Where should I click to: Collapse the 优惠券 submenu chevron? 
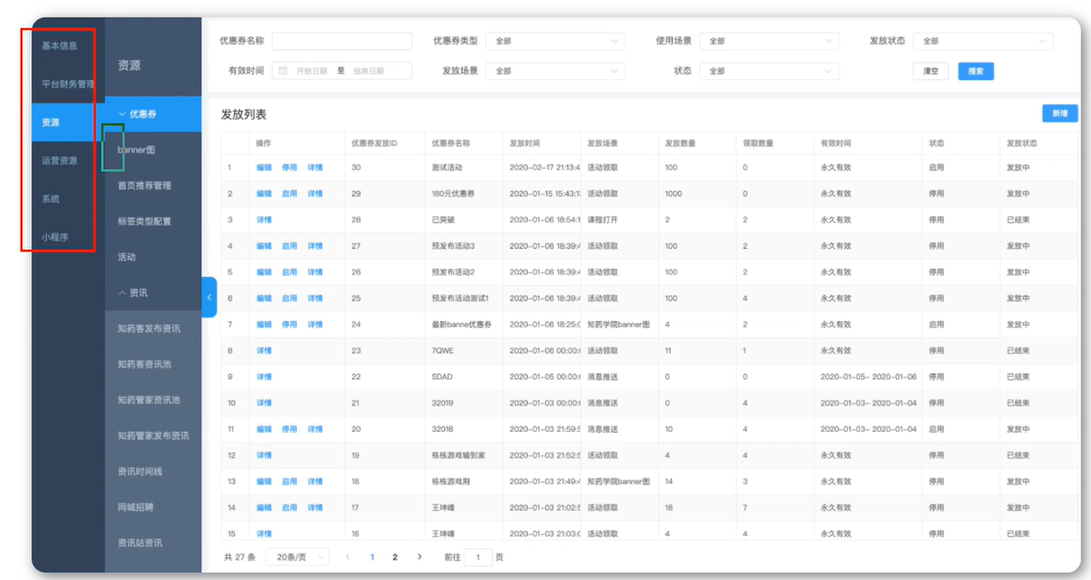122,114
